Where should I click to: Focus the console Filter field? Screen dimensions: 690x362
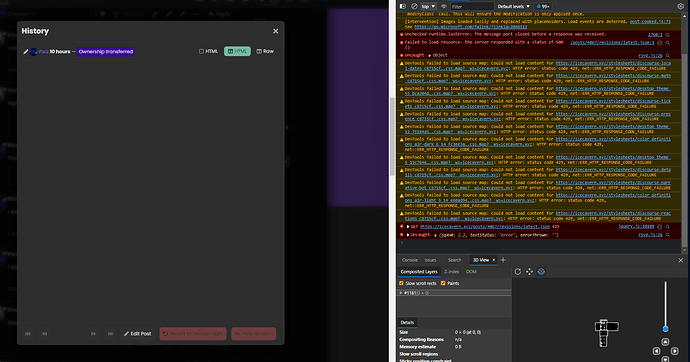pos(472,7)
